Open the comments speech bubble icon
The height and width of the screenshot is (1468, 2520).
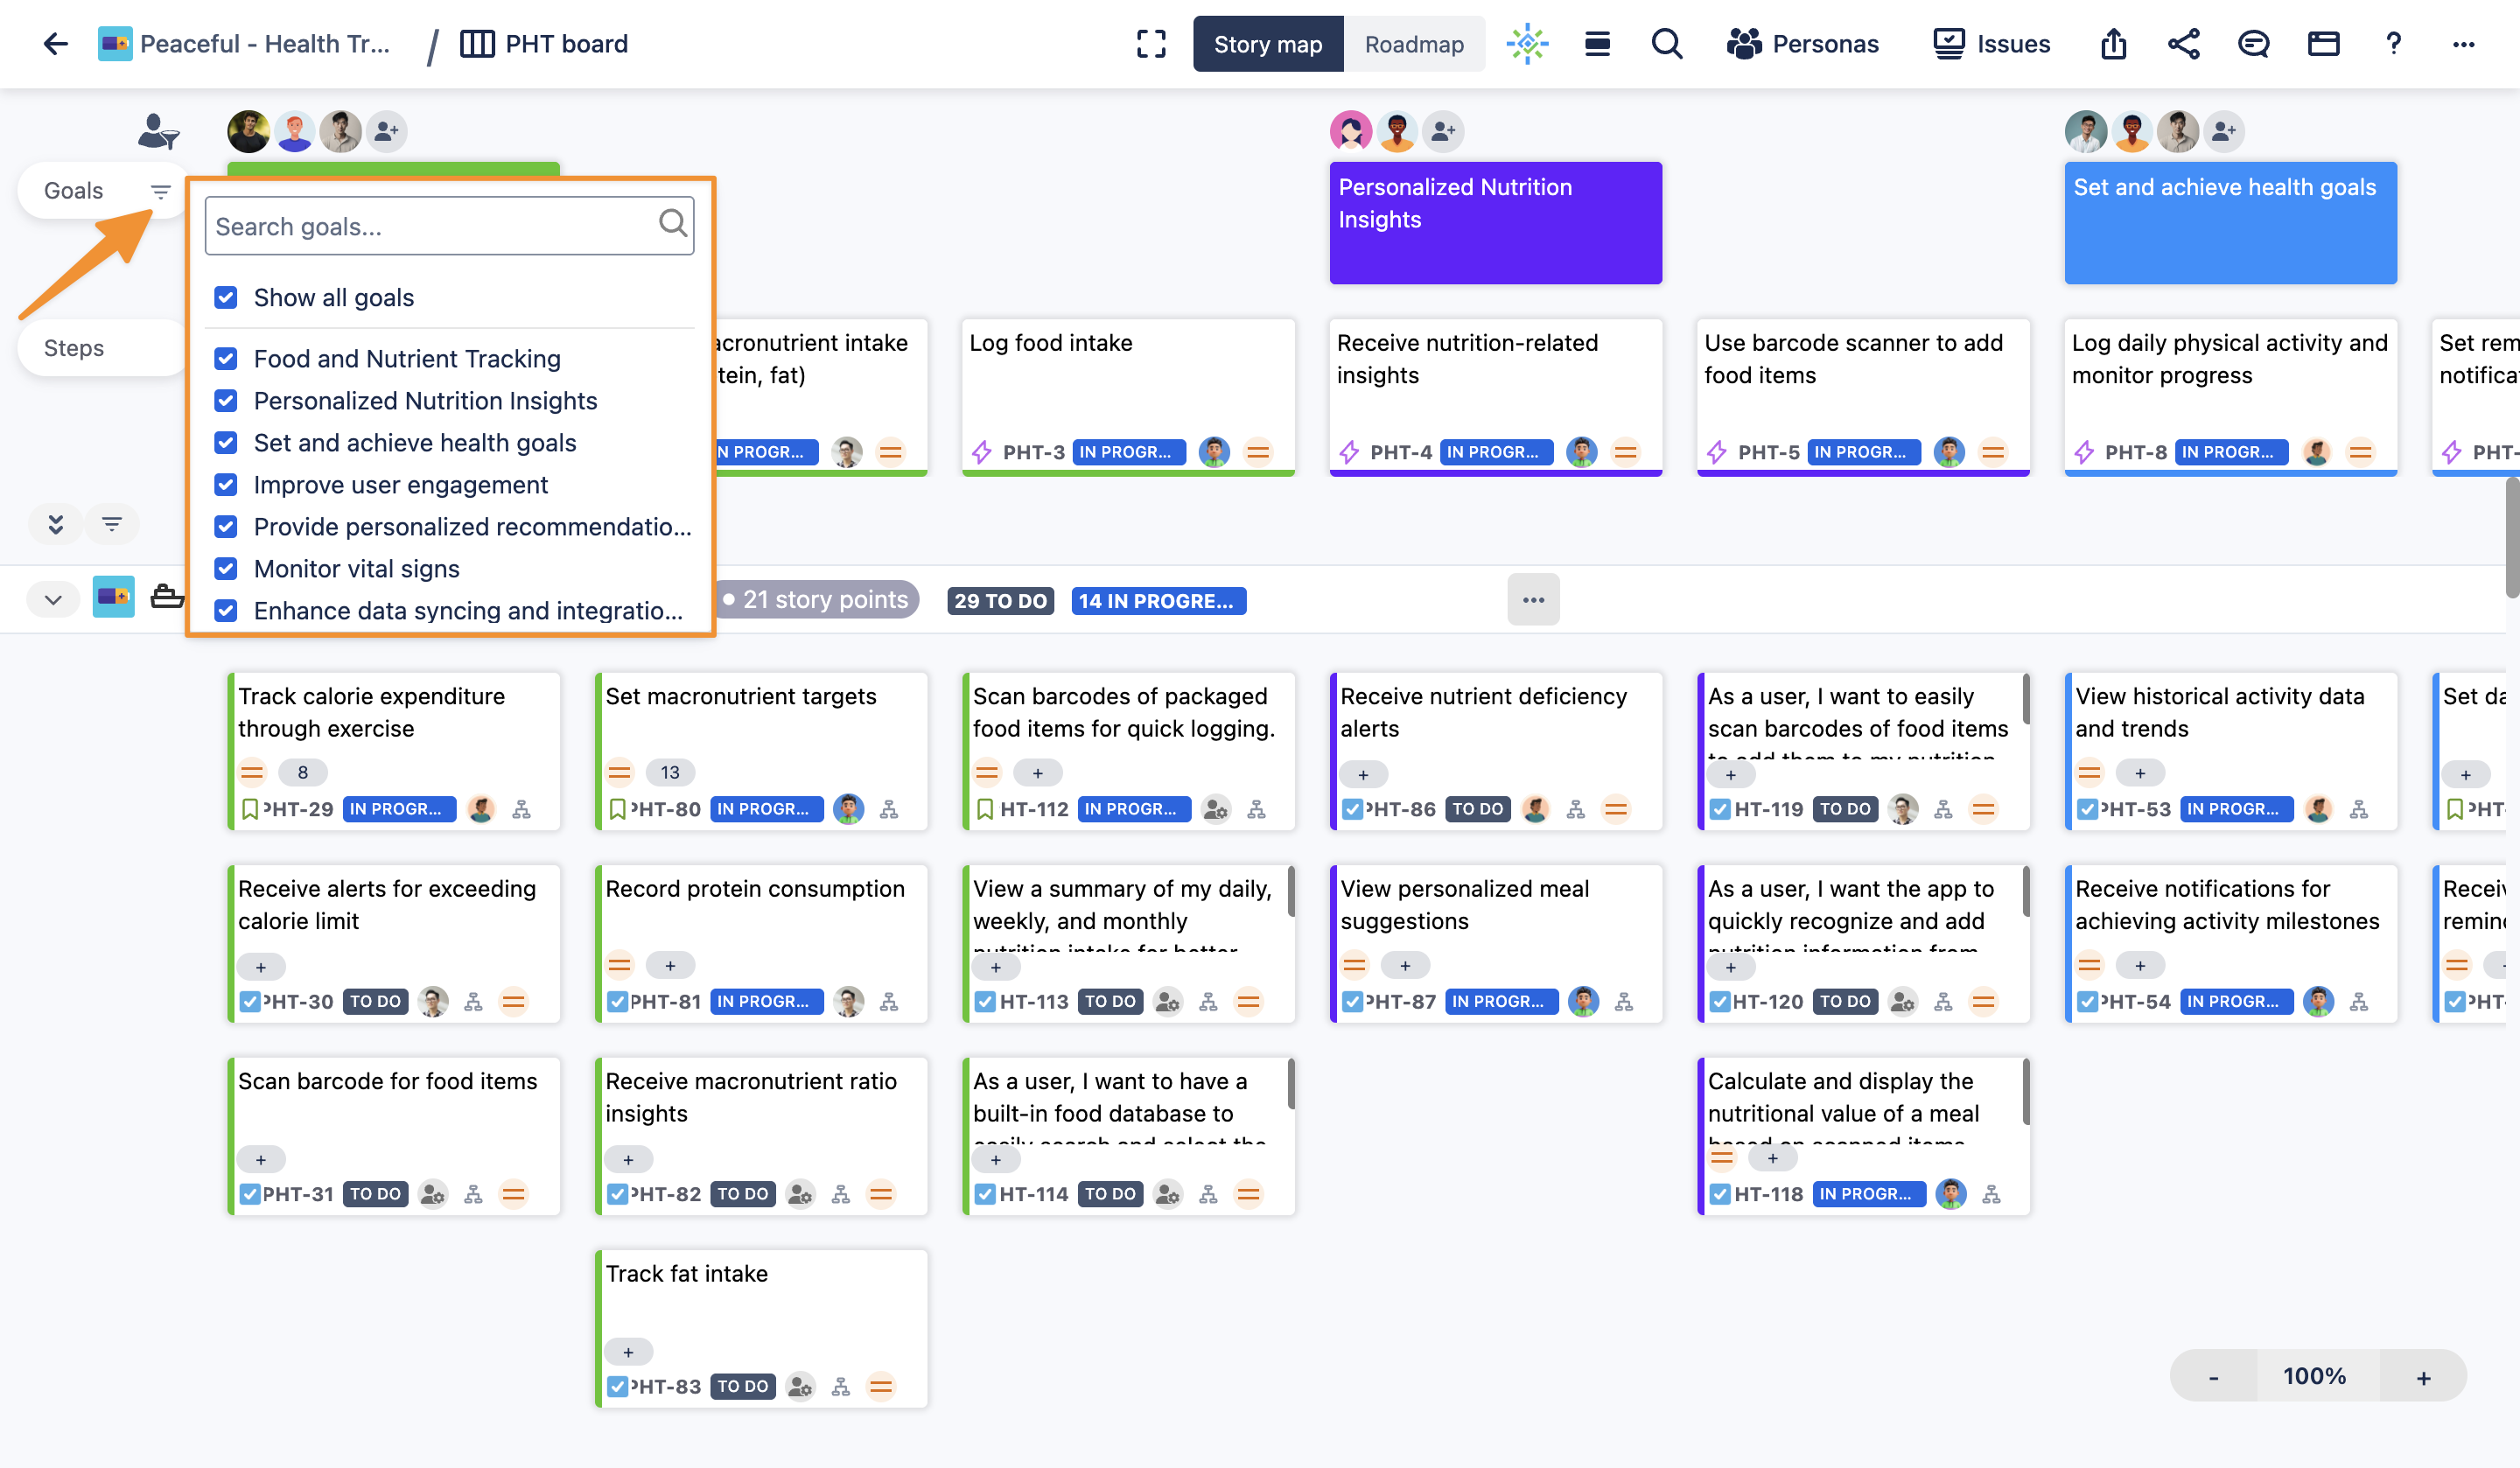tap(2253, 44)
